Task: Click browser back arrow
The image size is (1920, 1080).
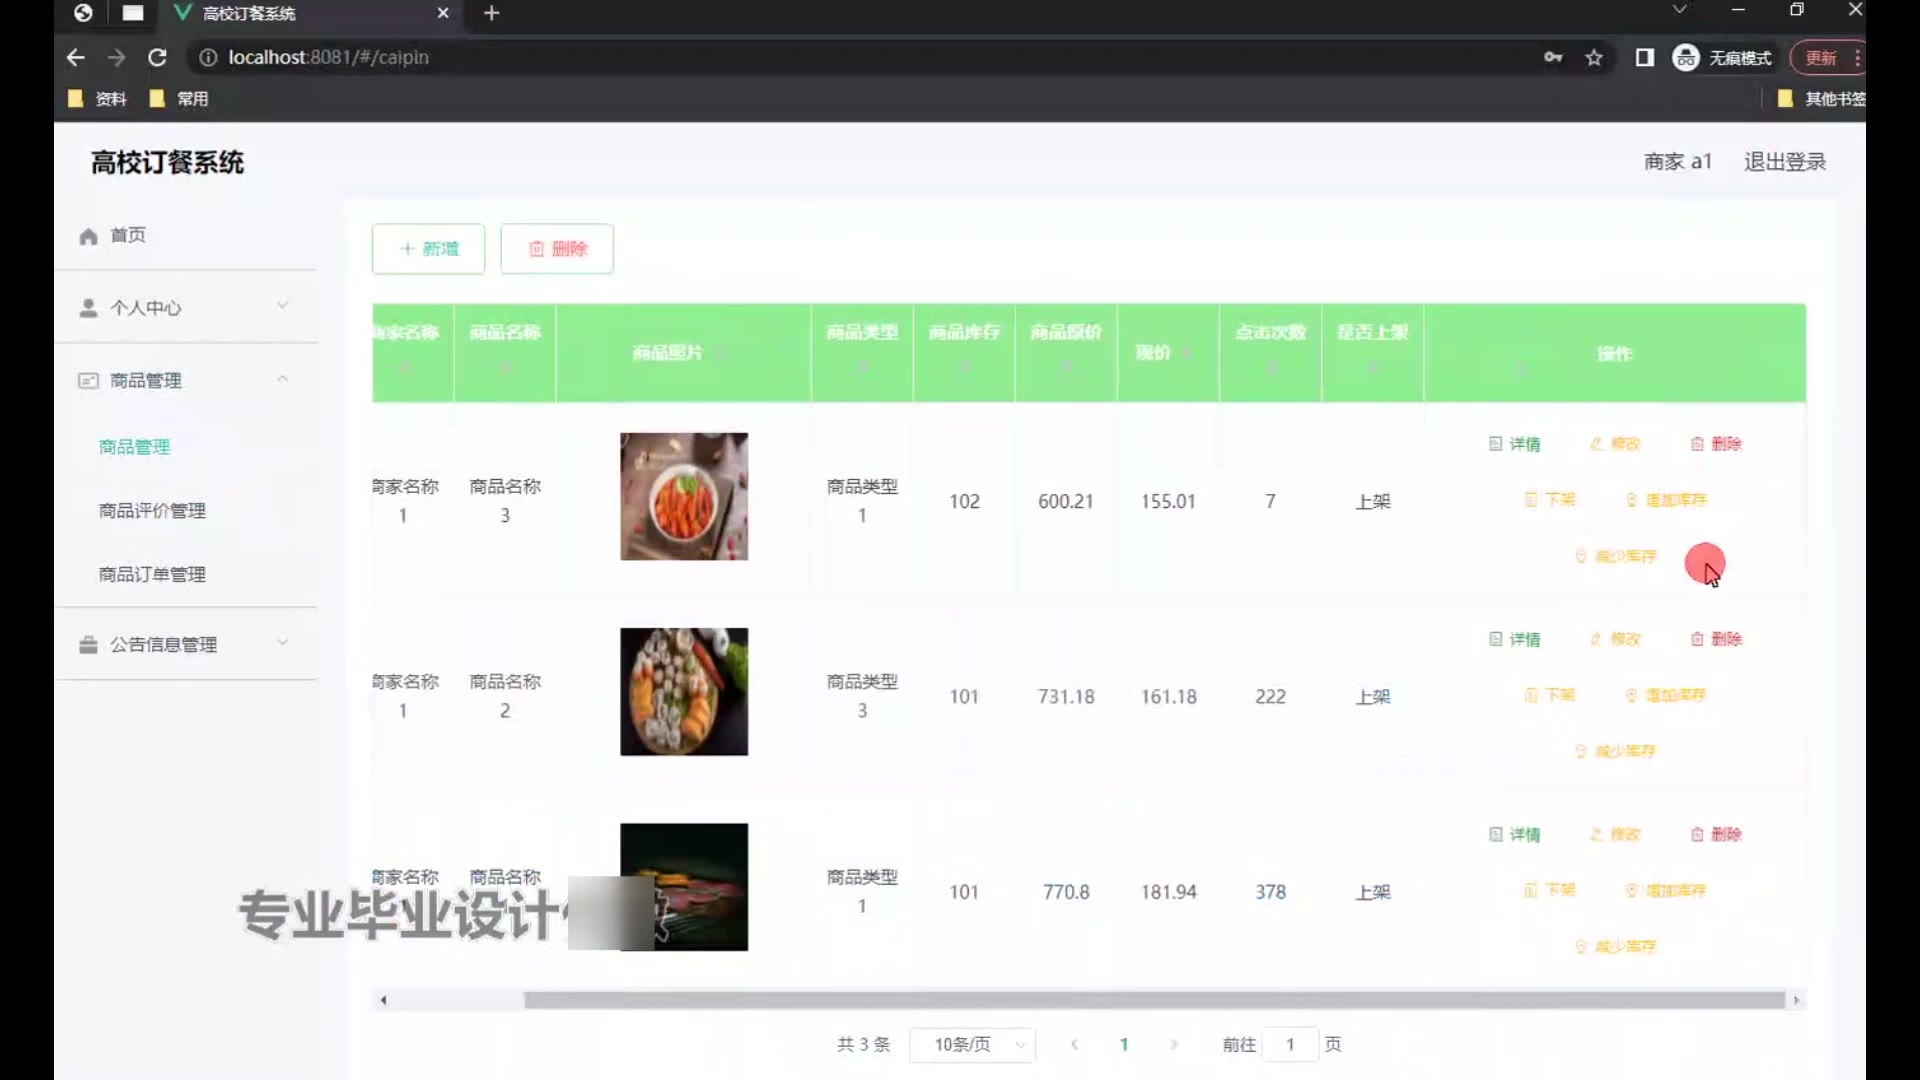Action: click(76, 58)
